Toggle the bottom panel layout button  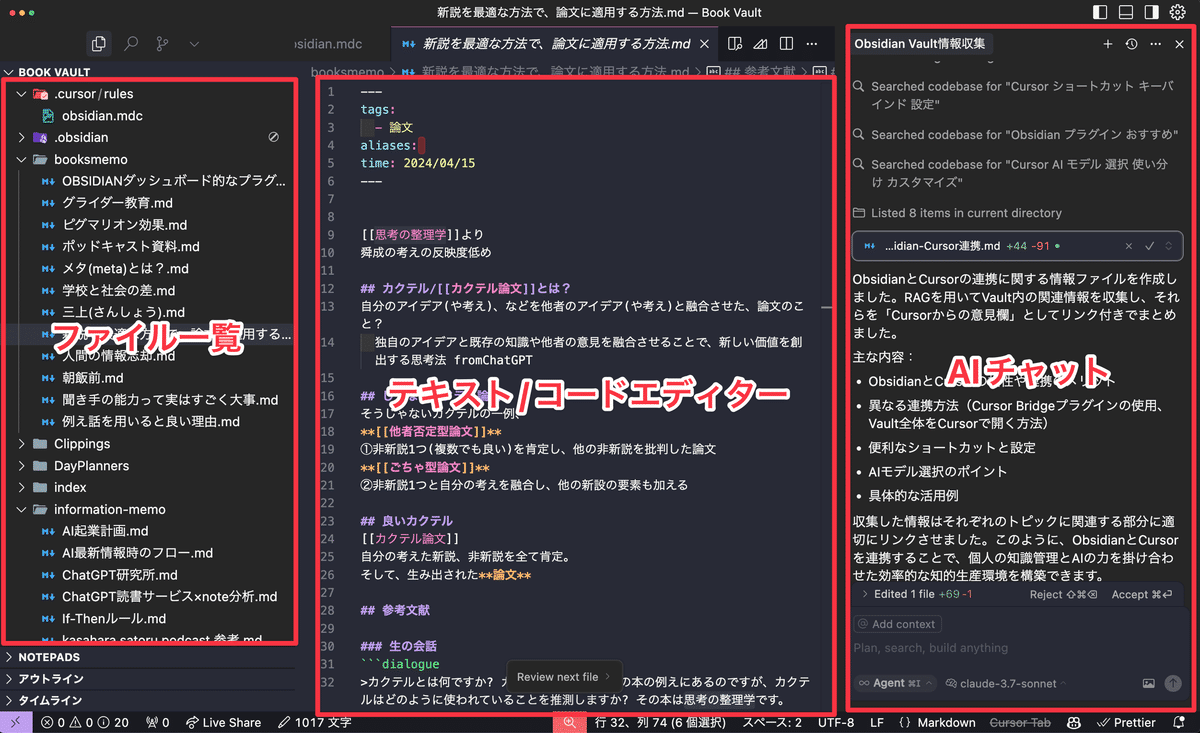coord(1126,13)
